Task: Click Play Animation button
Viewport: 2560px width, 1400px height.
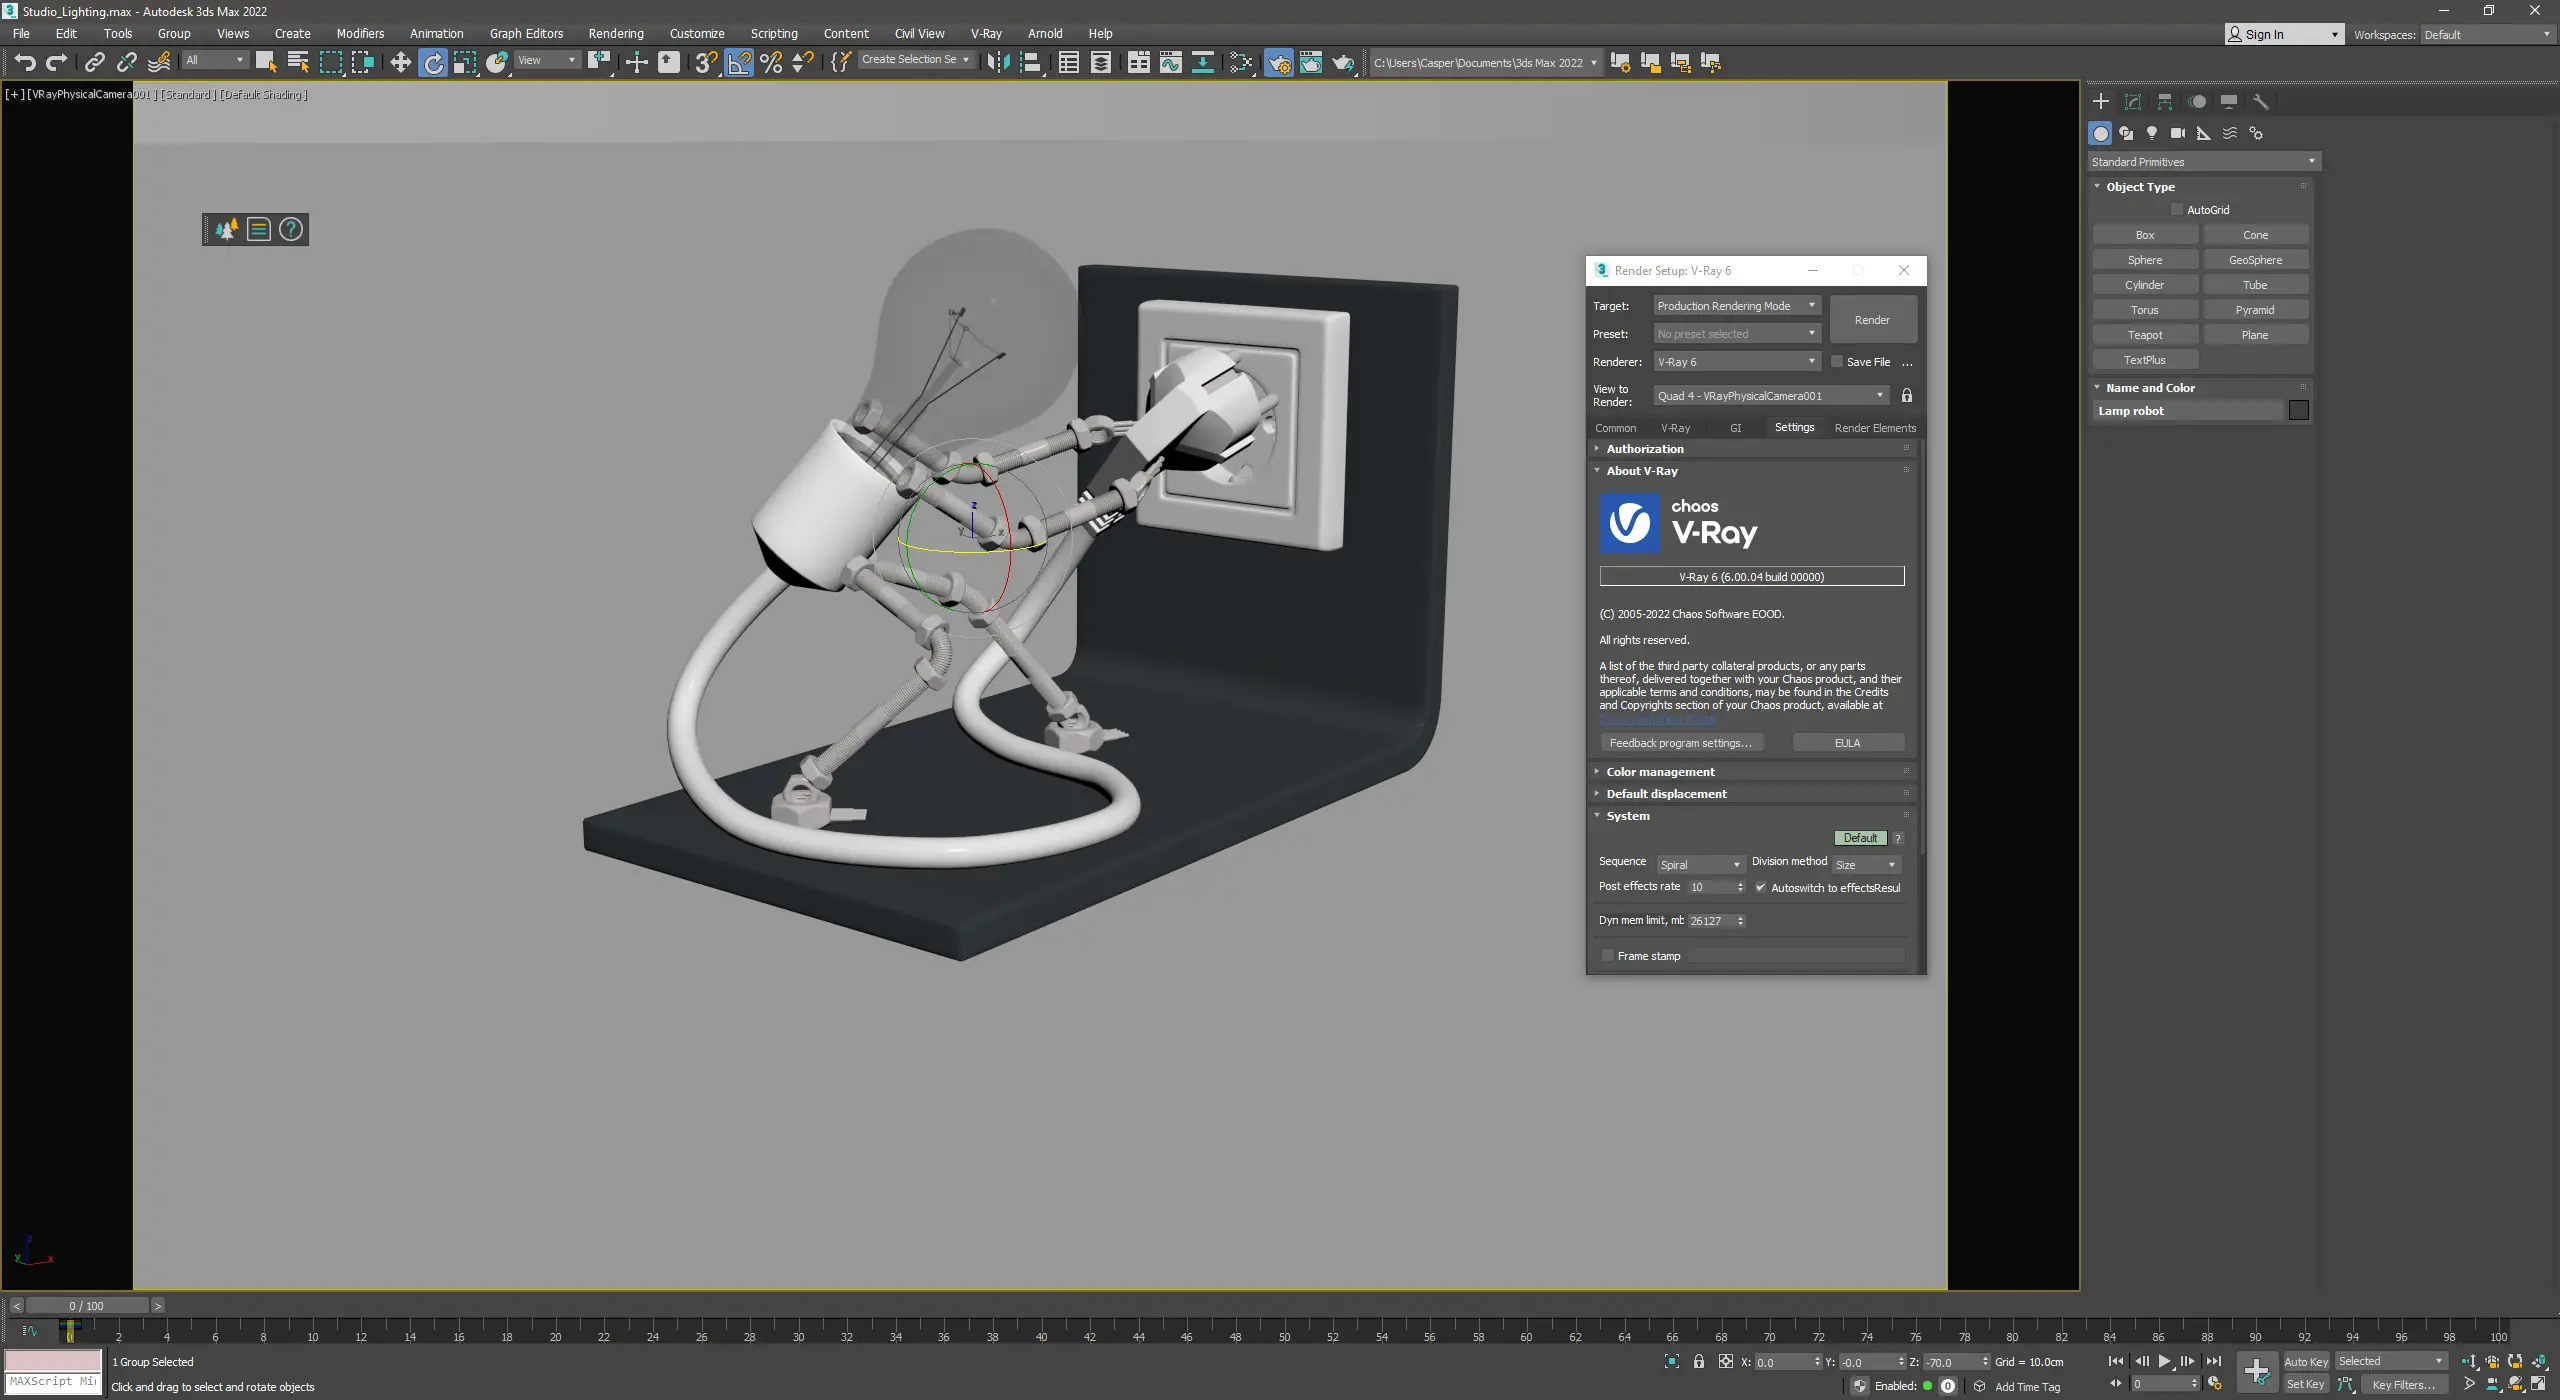Action: point(2165,1361)
